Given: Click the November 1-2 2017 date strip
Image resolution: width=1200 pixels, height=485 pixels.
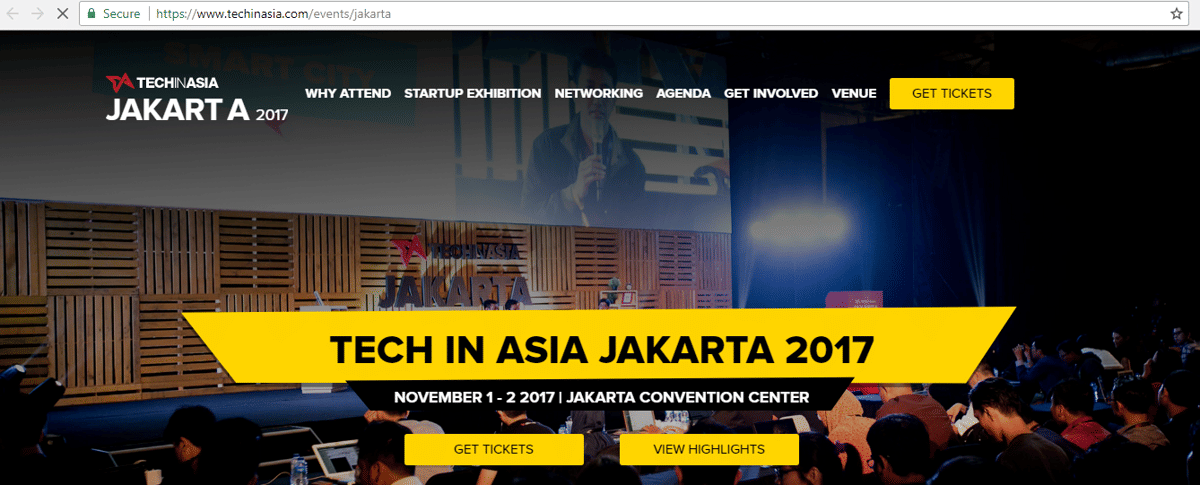Looking at the screenshot, I should 601,397.
